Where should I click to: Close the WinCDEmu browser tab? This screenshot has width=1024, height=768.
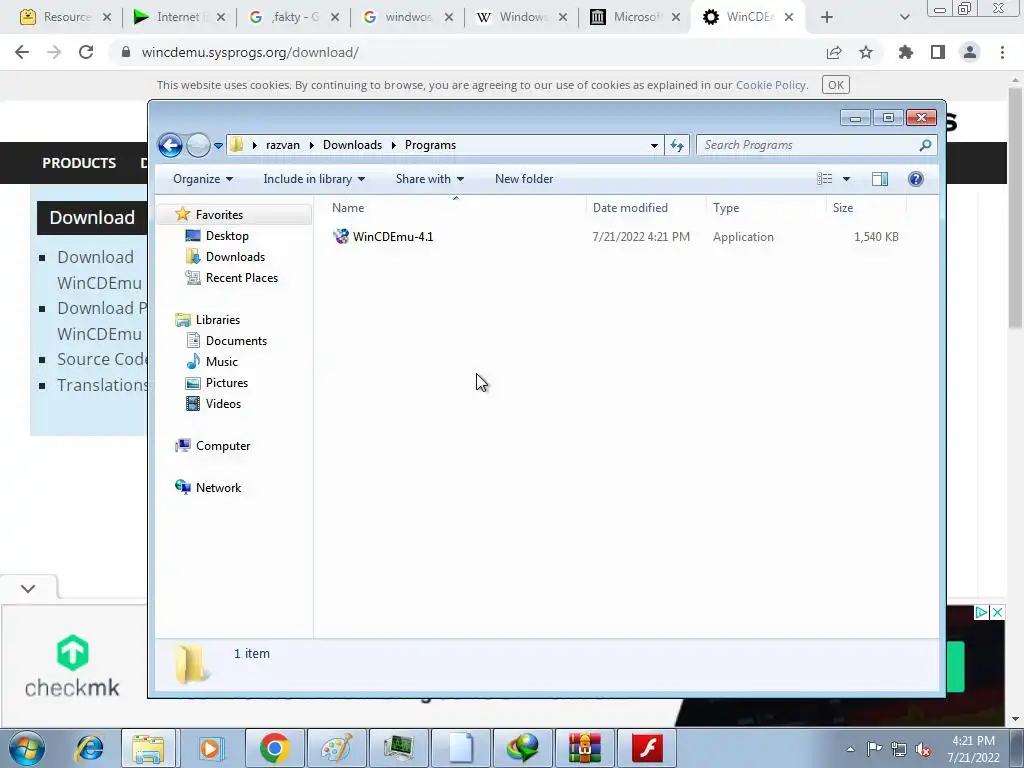[789, 17]
